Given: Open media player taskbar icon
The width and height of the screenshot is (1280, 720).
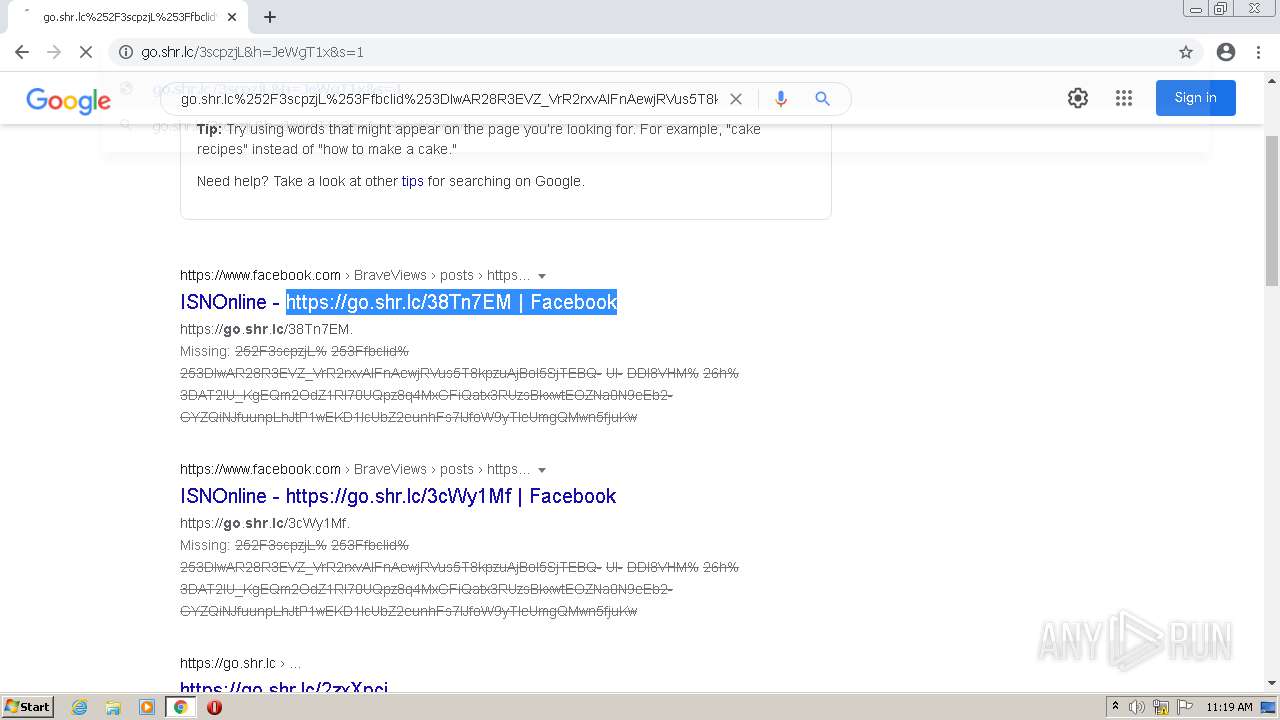Looking at the screenshot, I should (x=147, y=707).
